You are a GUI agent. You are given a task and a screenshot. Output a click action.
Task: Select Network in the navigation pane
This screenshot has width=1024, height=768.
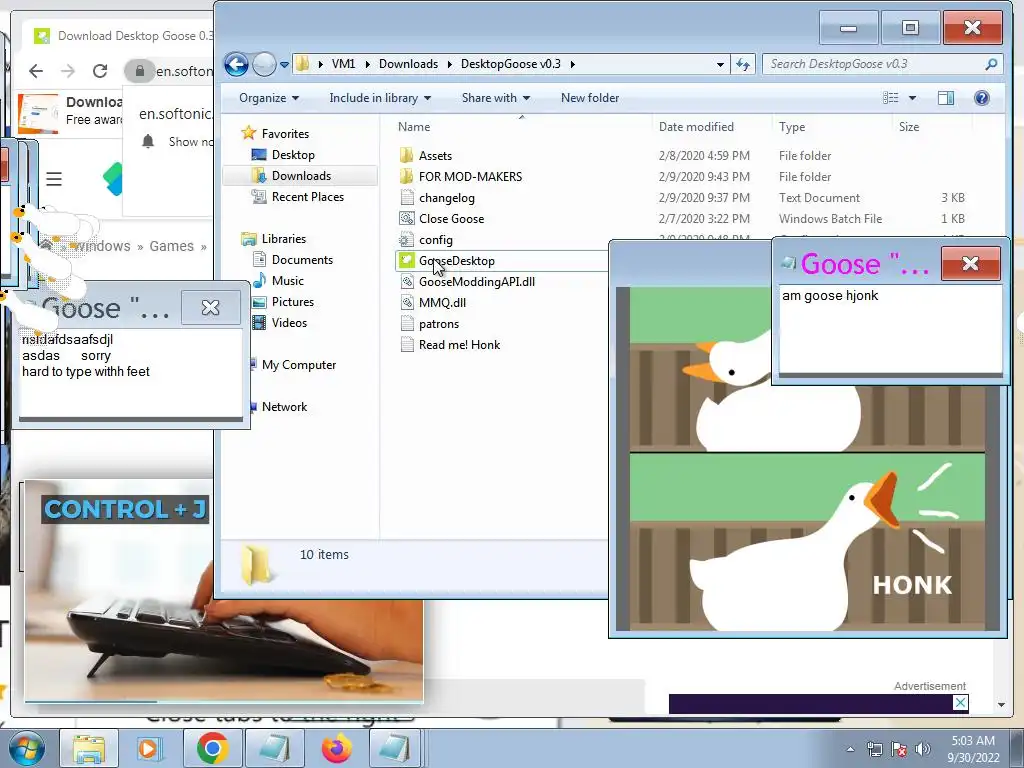[x=284, y=407]
